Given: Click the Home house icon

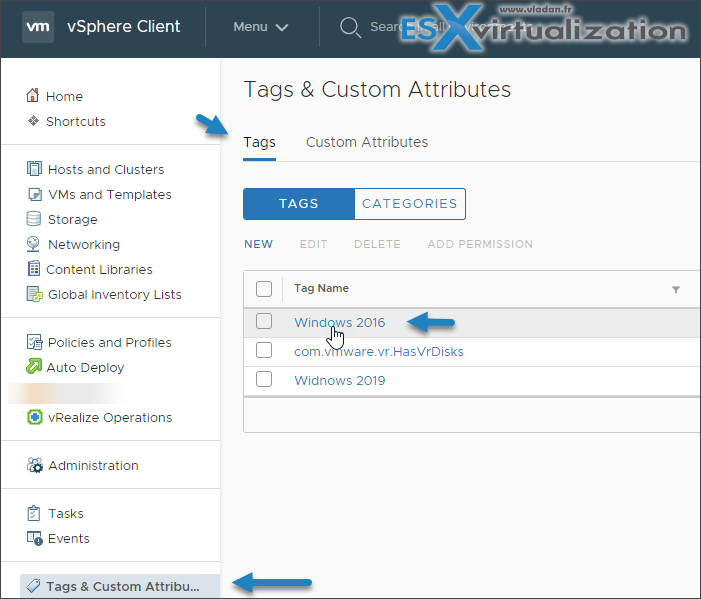Looking at the screenshot, I should [x=33, y=96].
